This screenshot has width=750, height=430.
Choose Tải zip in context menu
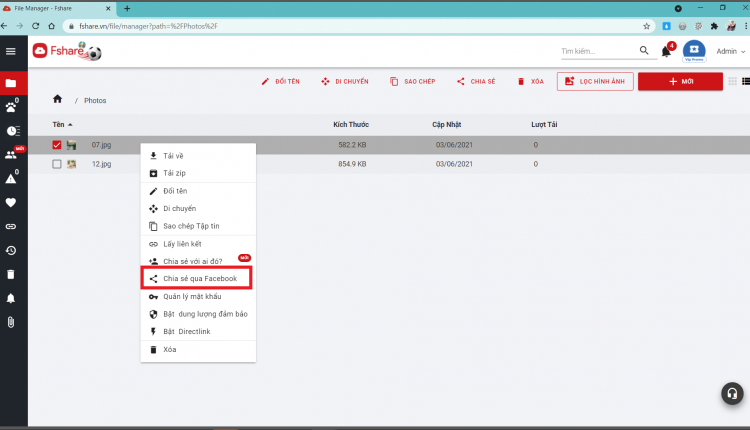[198, 173]
